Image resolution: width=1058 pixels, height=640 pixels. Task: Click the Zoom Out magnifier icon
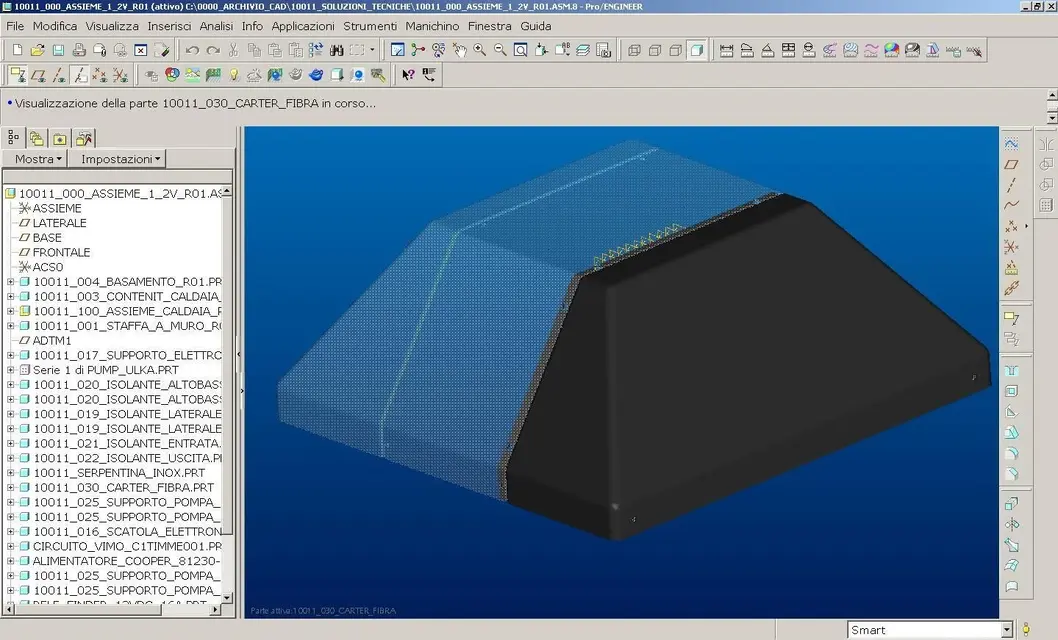[x=500, y=50]
